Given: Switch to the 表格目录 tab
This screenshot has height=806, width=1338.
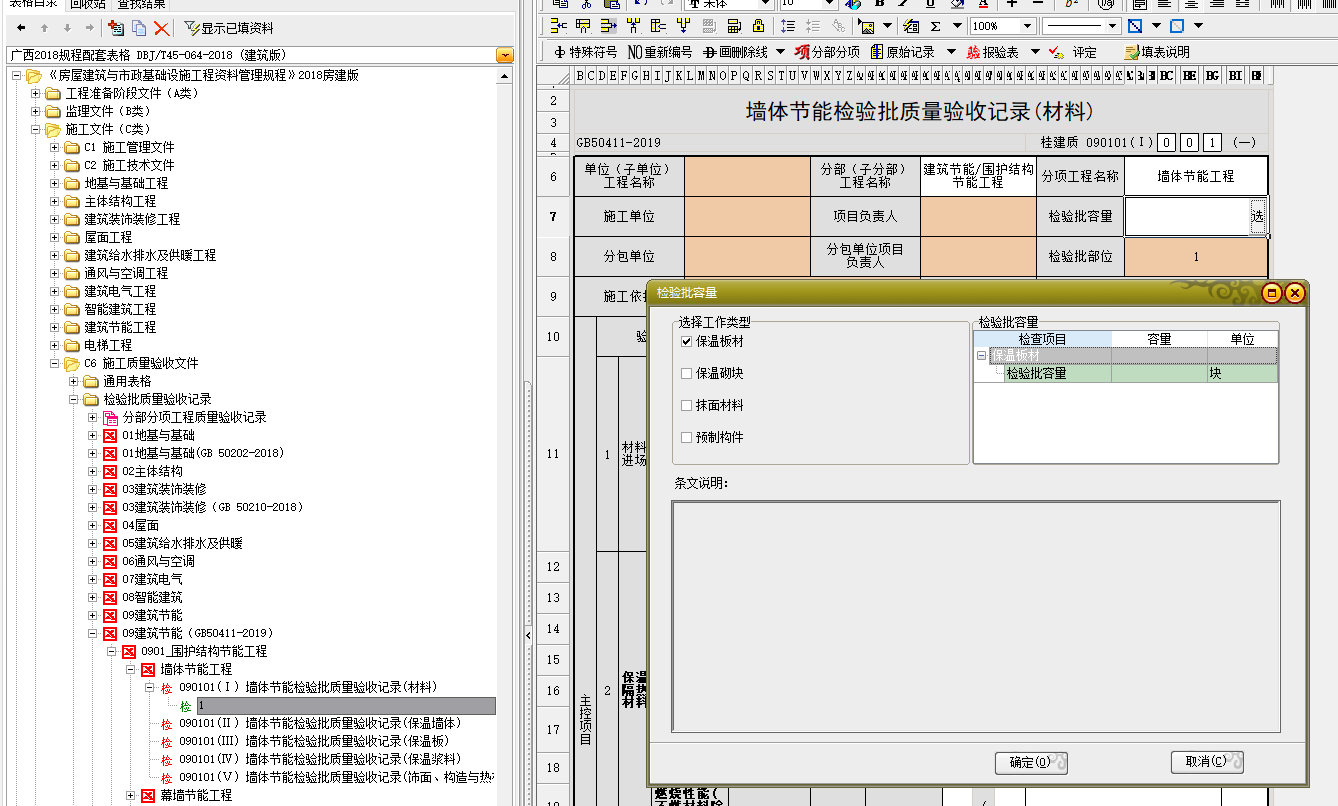Looking at the screenshot, I should [35, 5].
